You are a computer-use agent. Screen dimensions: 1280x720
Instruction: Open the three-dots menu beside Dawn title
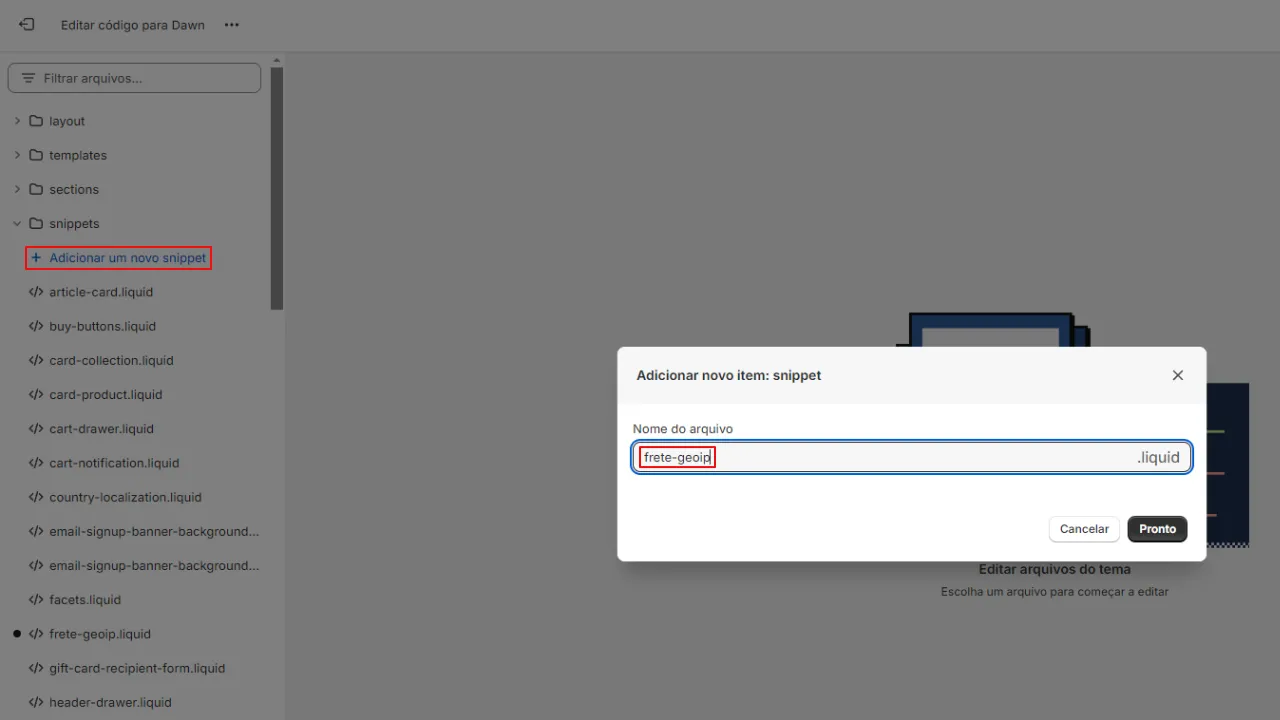(x=232, y=25)
